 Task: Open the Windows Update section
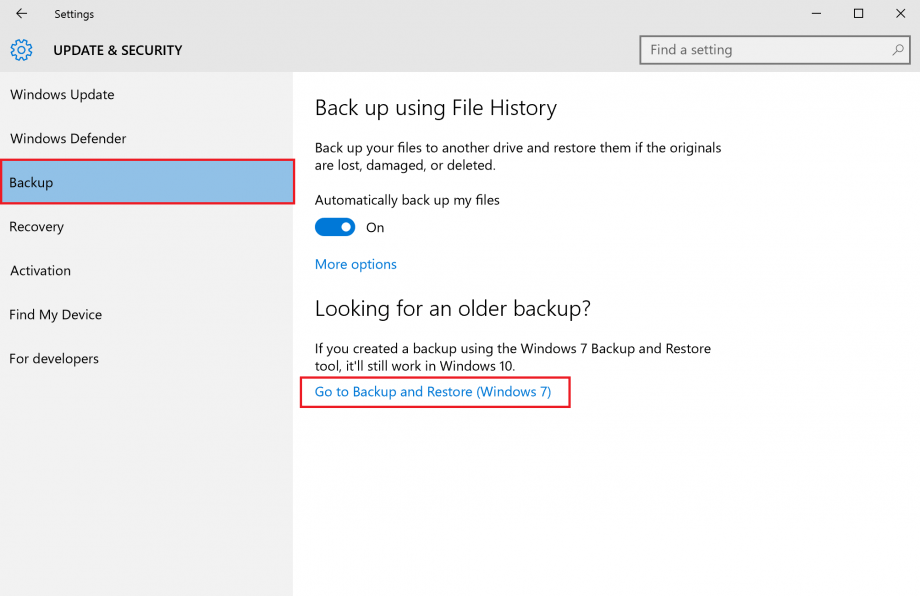pos(62,95)
